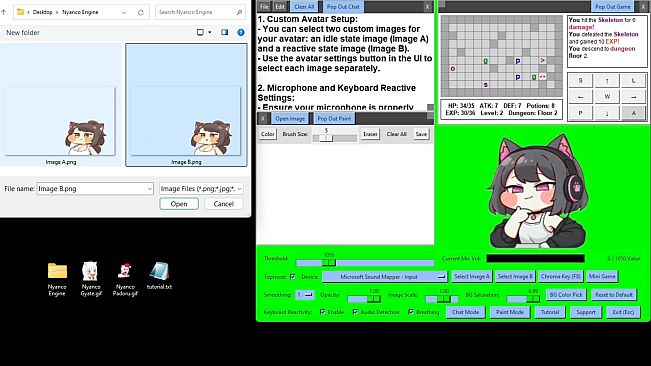Image resolution: width=651 pixels, height=366 pixels.
Task: Click Chroma Key (F8) button
Action: pos(560,276)
